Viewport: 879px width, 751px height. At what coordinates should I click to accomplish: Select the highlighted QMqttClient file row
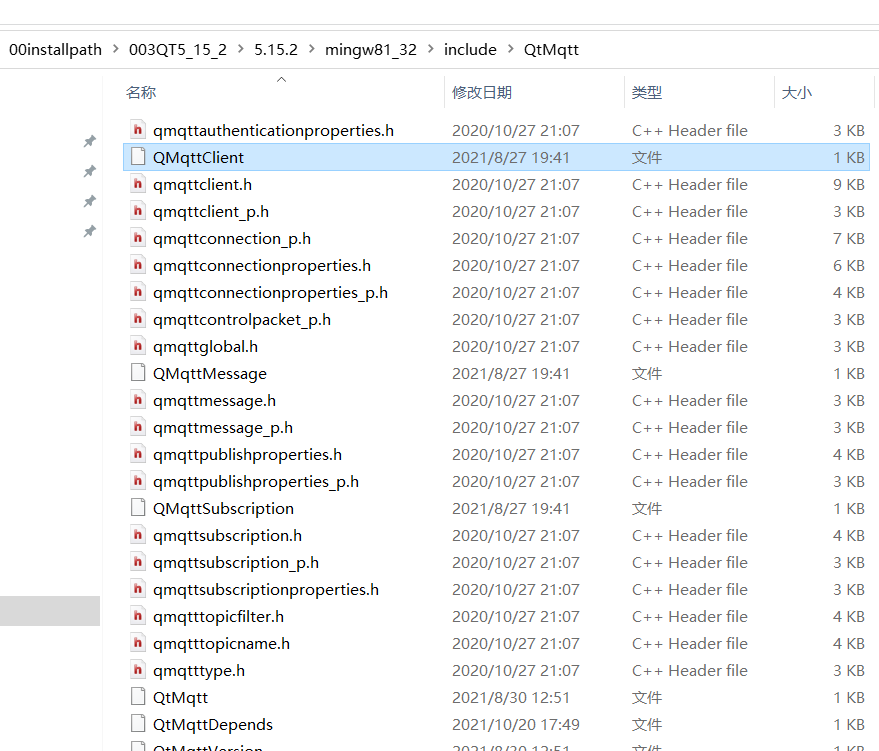[x=400, y=157]
